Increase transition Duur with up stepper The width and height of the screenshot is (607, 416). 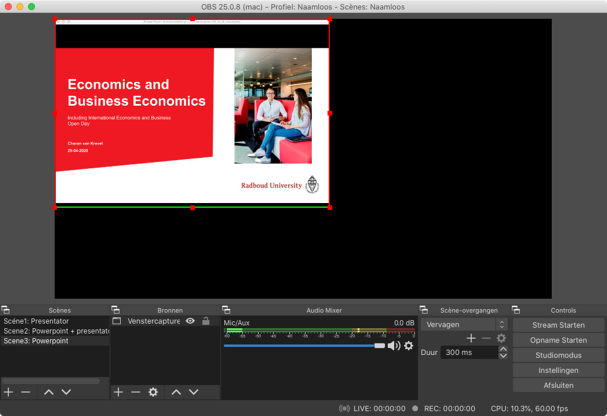pyautogui.click(x=502, y=349)
